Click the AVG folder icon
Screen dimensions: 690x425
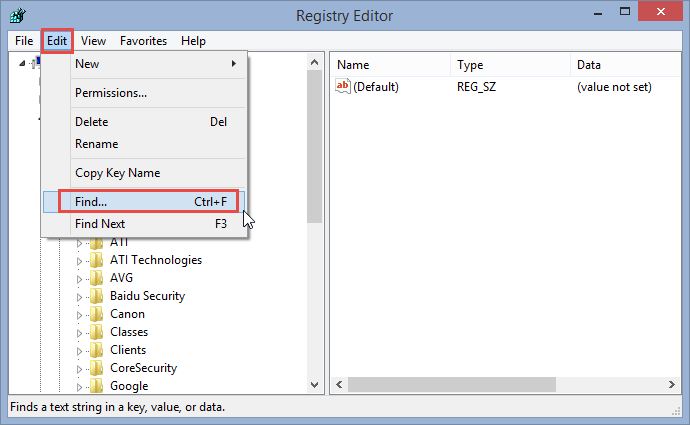point(96,278)
